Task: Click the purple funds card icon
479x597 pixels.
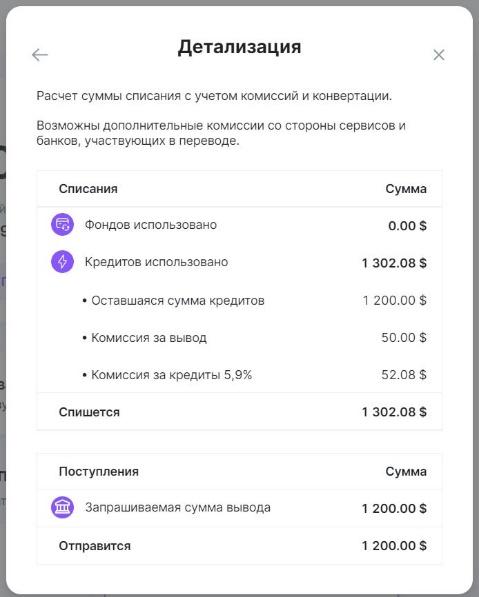Action: click(62, 225)
